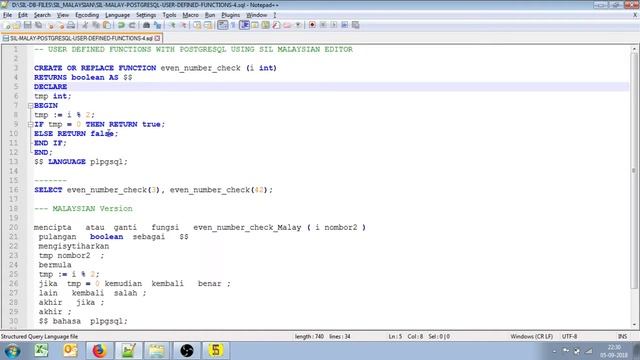Open the Encoding menu
The width and height of the screenshot is (640, 360).
(87, 15)
